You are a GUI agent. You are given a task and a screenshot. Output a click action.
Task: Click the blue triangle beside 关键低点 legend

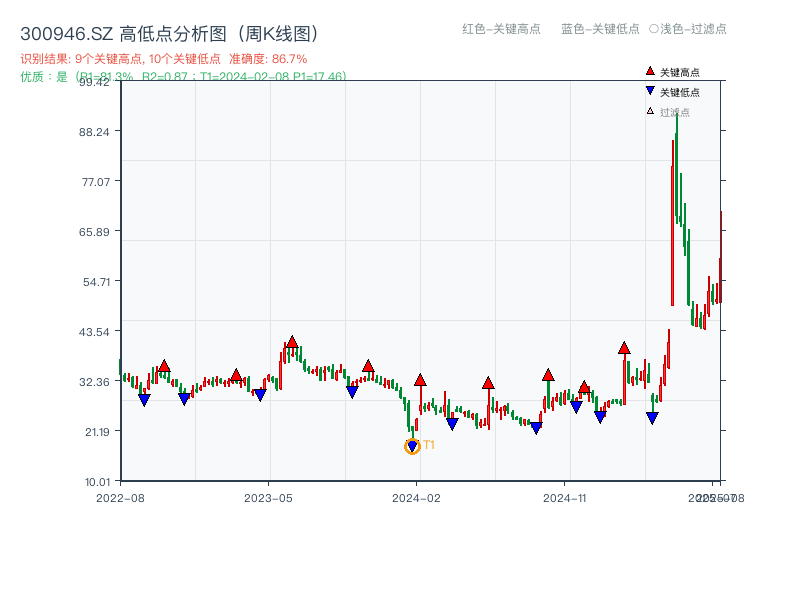650,91
